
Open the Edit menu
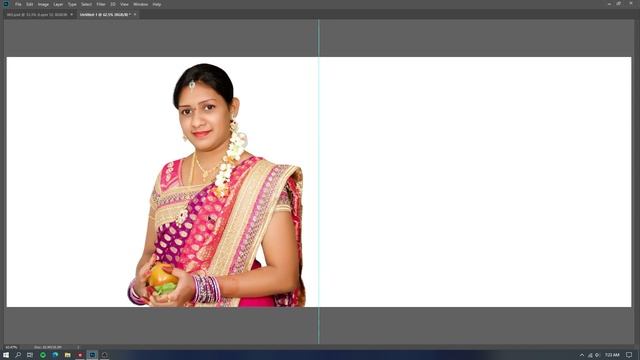(30, 4)
